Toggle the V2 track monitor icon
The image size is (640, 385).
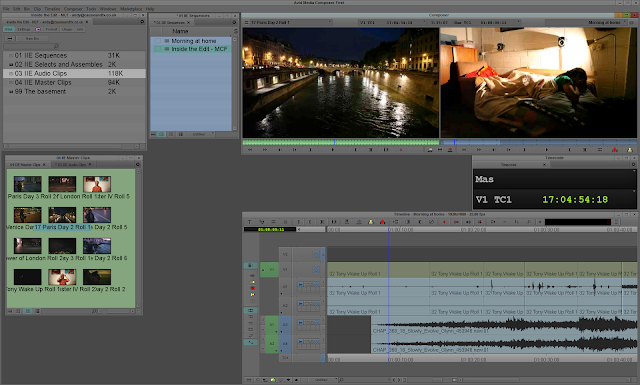[x=316, y=254]
